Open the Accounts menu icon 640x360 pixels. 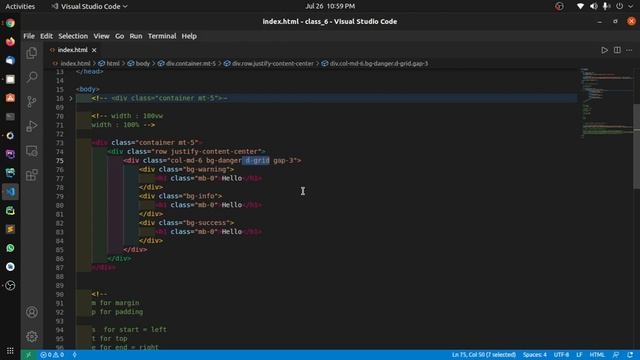(x=32, y=312)
